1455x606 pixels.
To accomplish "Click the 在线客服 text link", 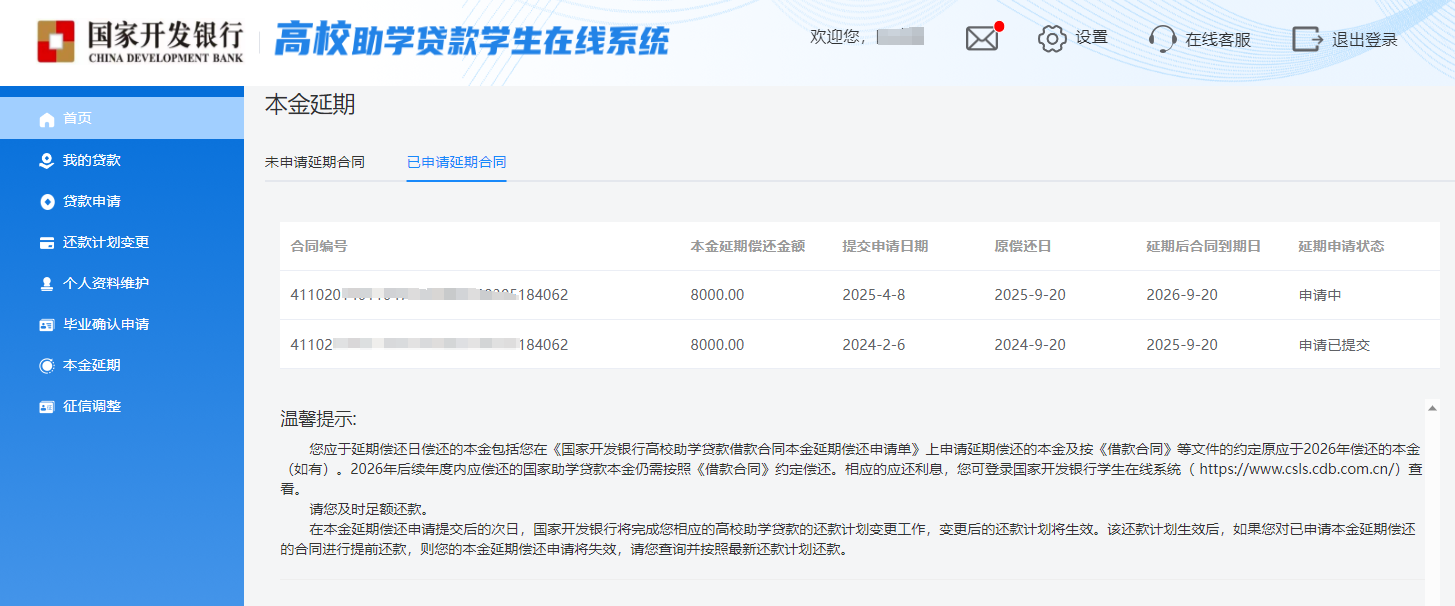I will coord(1217,40).
